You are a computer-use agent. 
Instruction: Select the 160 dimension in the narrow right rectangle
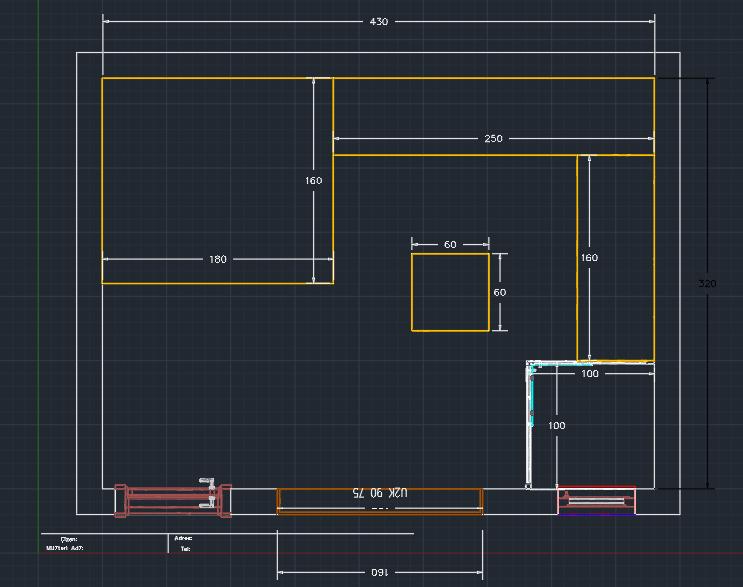pyautogui.click(x=589, y=258)
